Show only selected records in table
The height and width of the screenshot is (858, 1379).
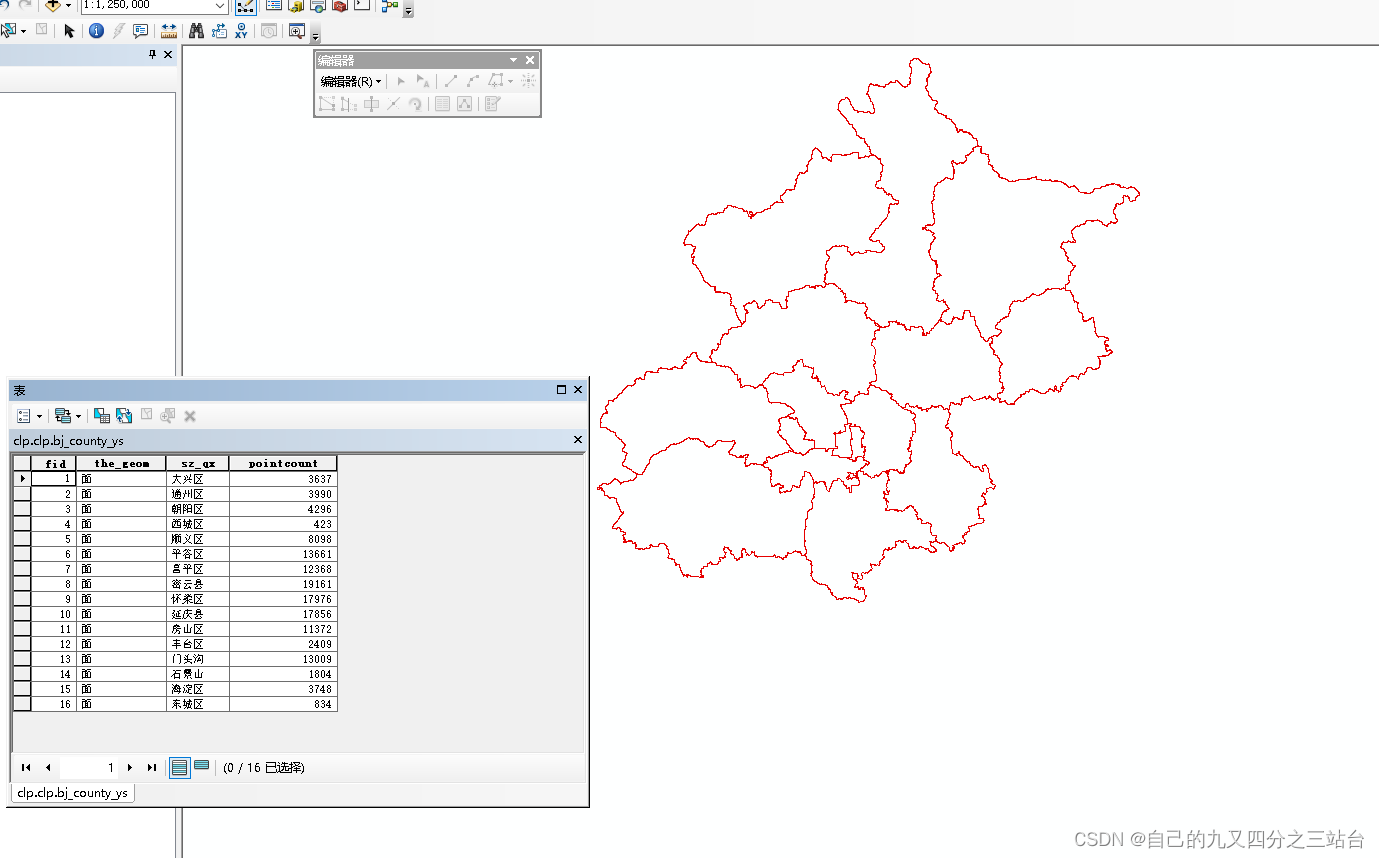point(202,767)
